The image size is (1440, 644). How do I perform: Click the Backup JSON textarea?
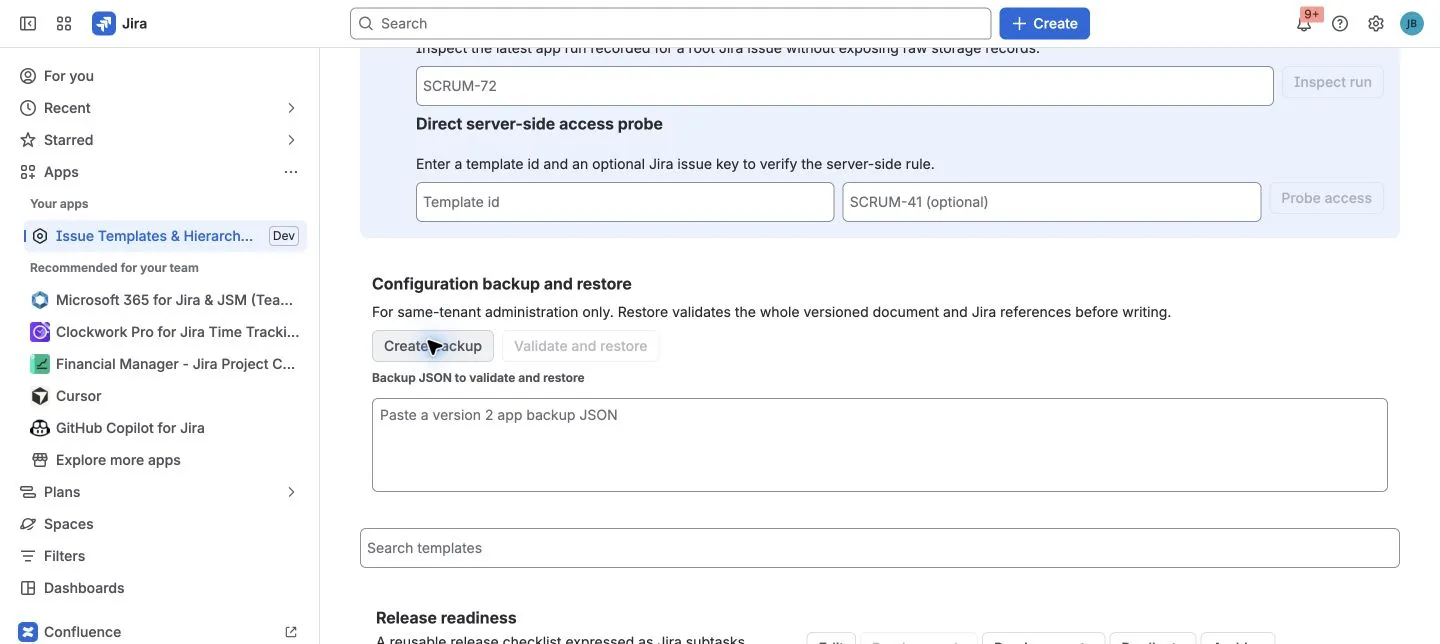880,445
